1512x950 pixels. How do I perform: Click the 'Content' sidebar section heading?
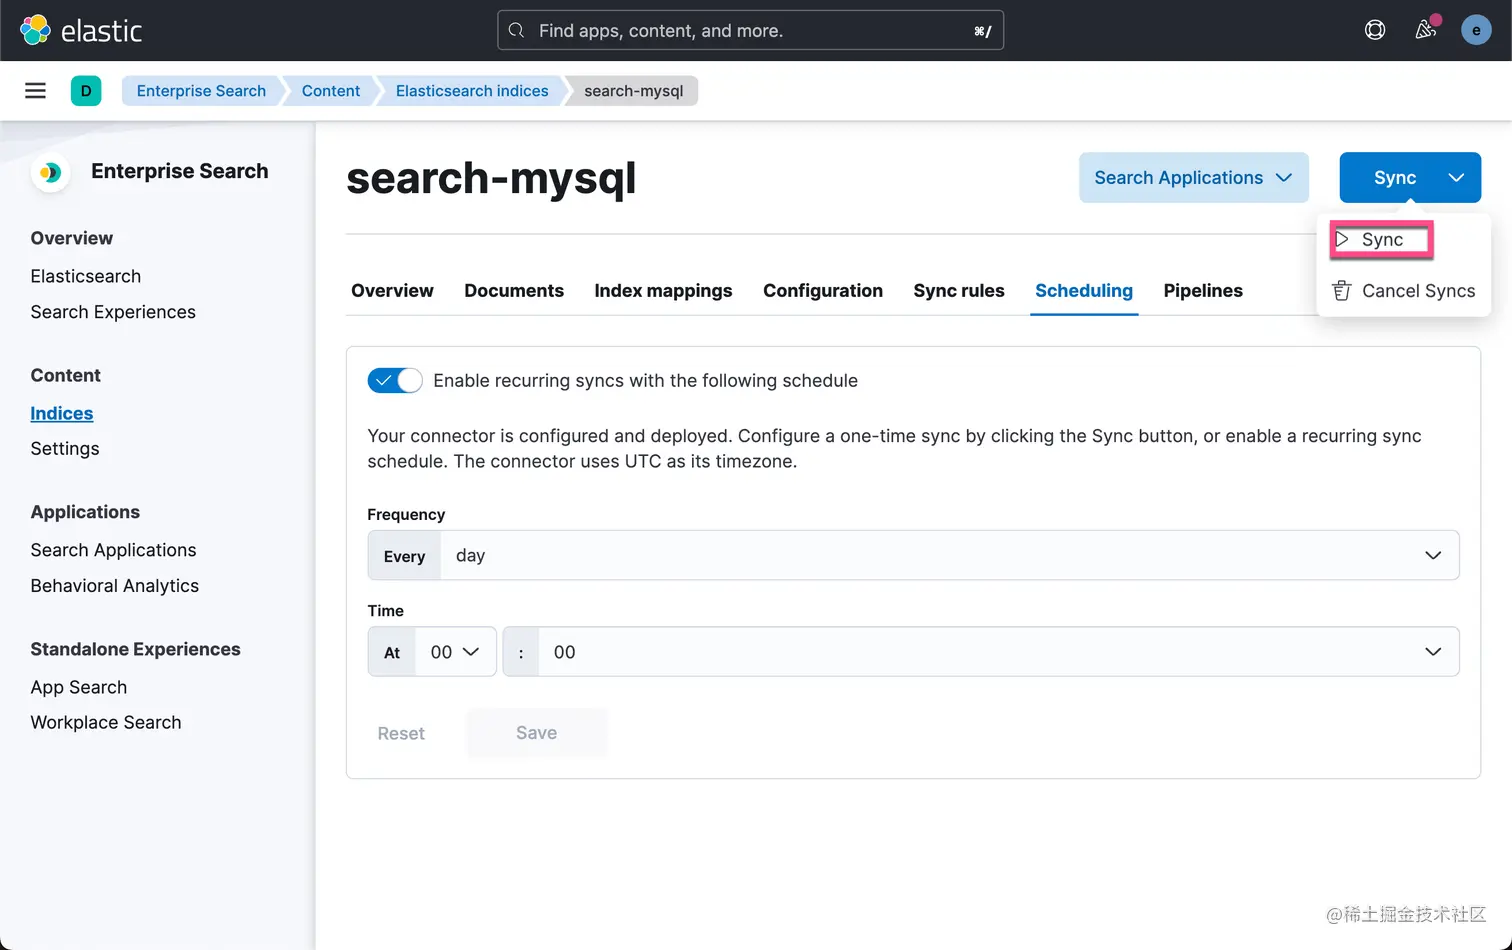pyautogui.click(x=66, y=375)
